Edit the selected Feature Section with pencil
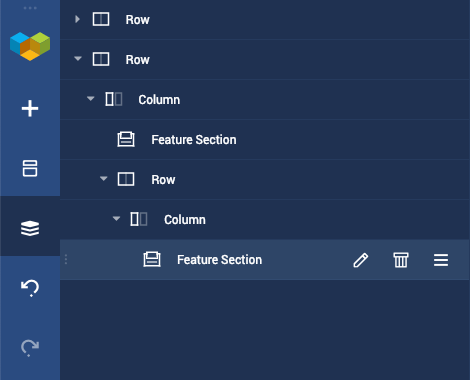470x380 pixels. [x=361, y=260]
